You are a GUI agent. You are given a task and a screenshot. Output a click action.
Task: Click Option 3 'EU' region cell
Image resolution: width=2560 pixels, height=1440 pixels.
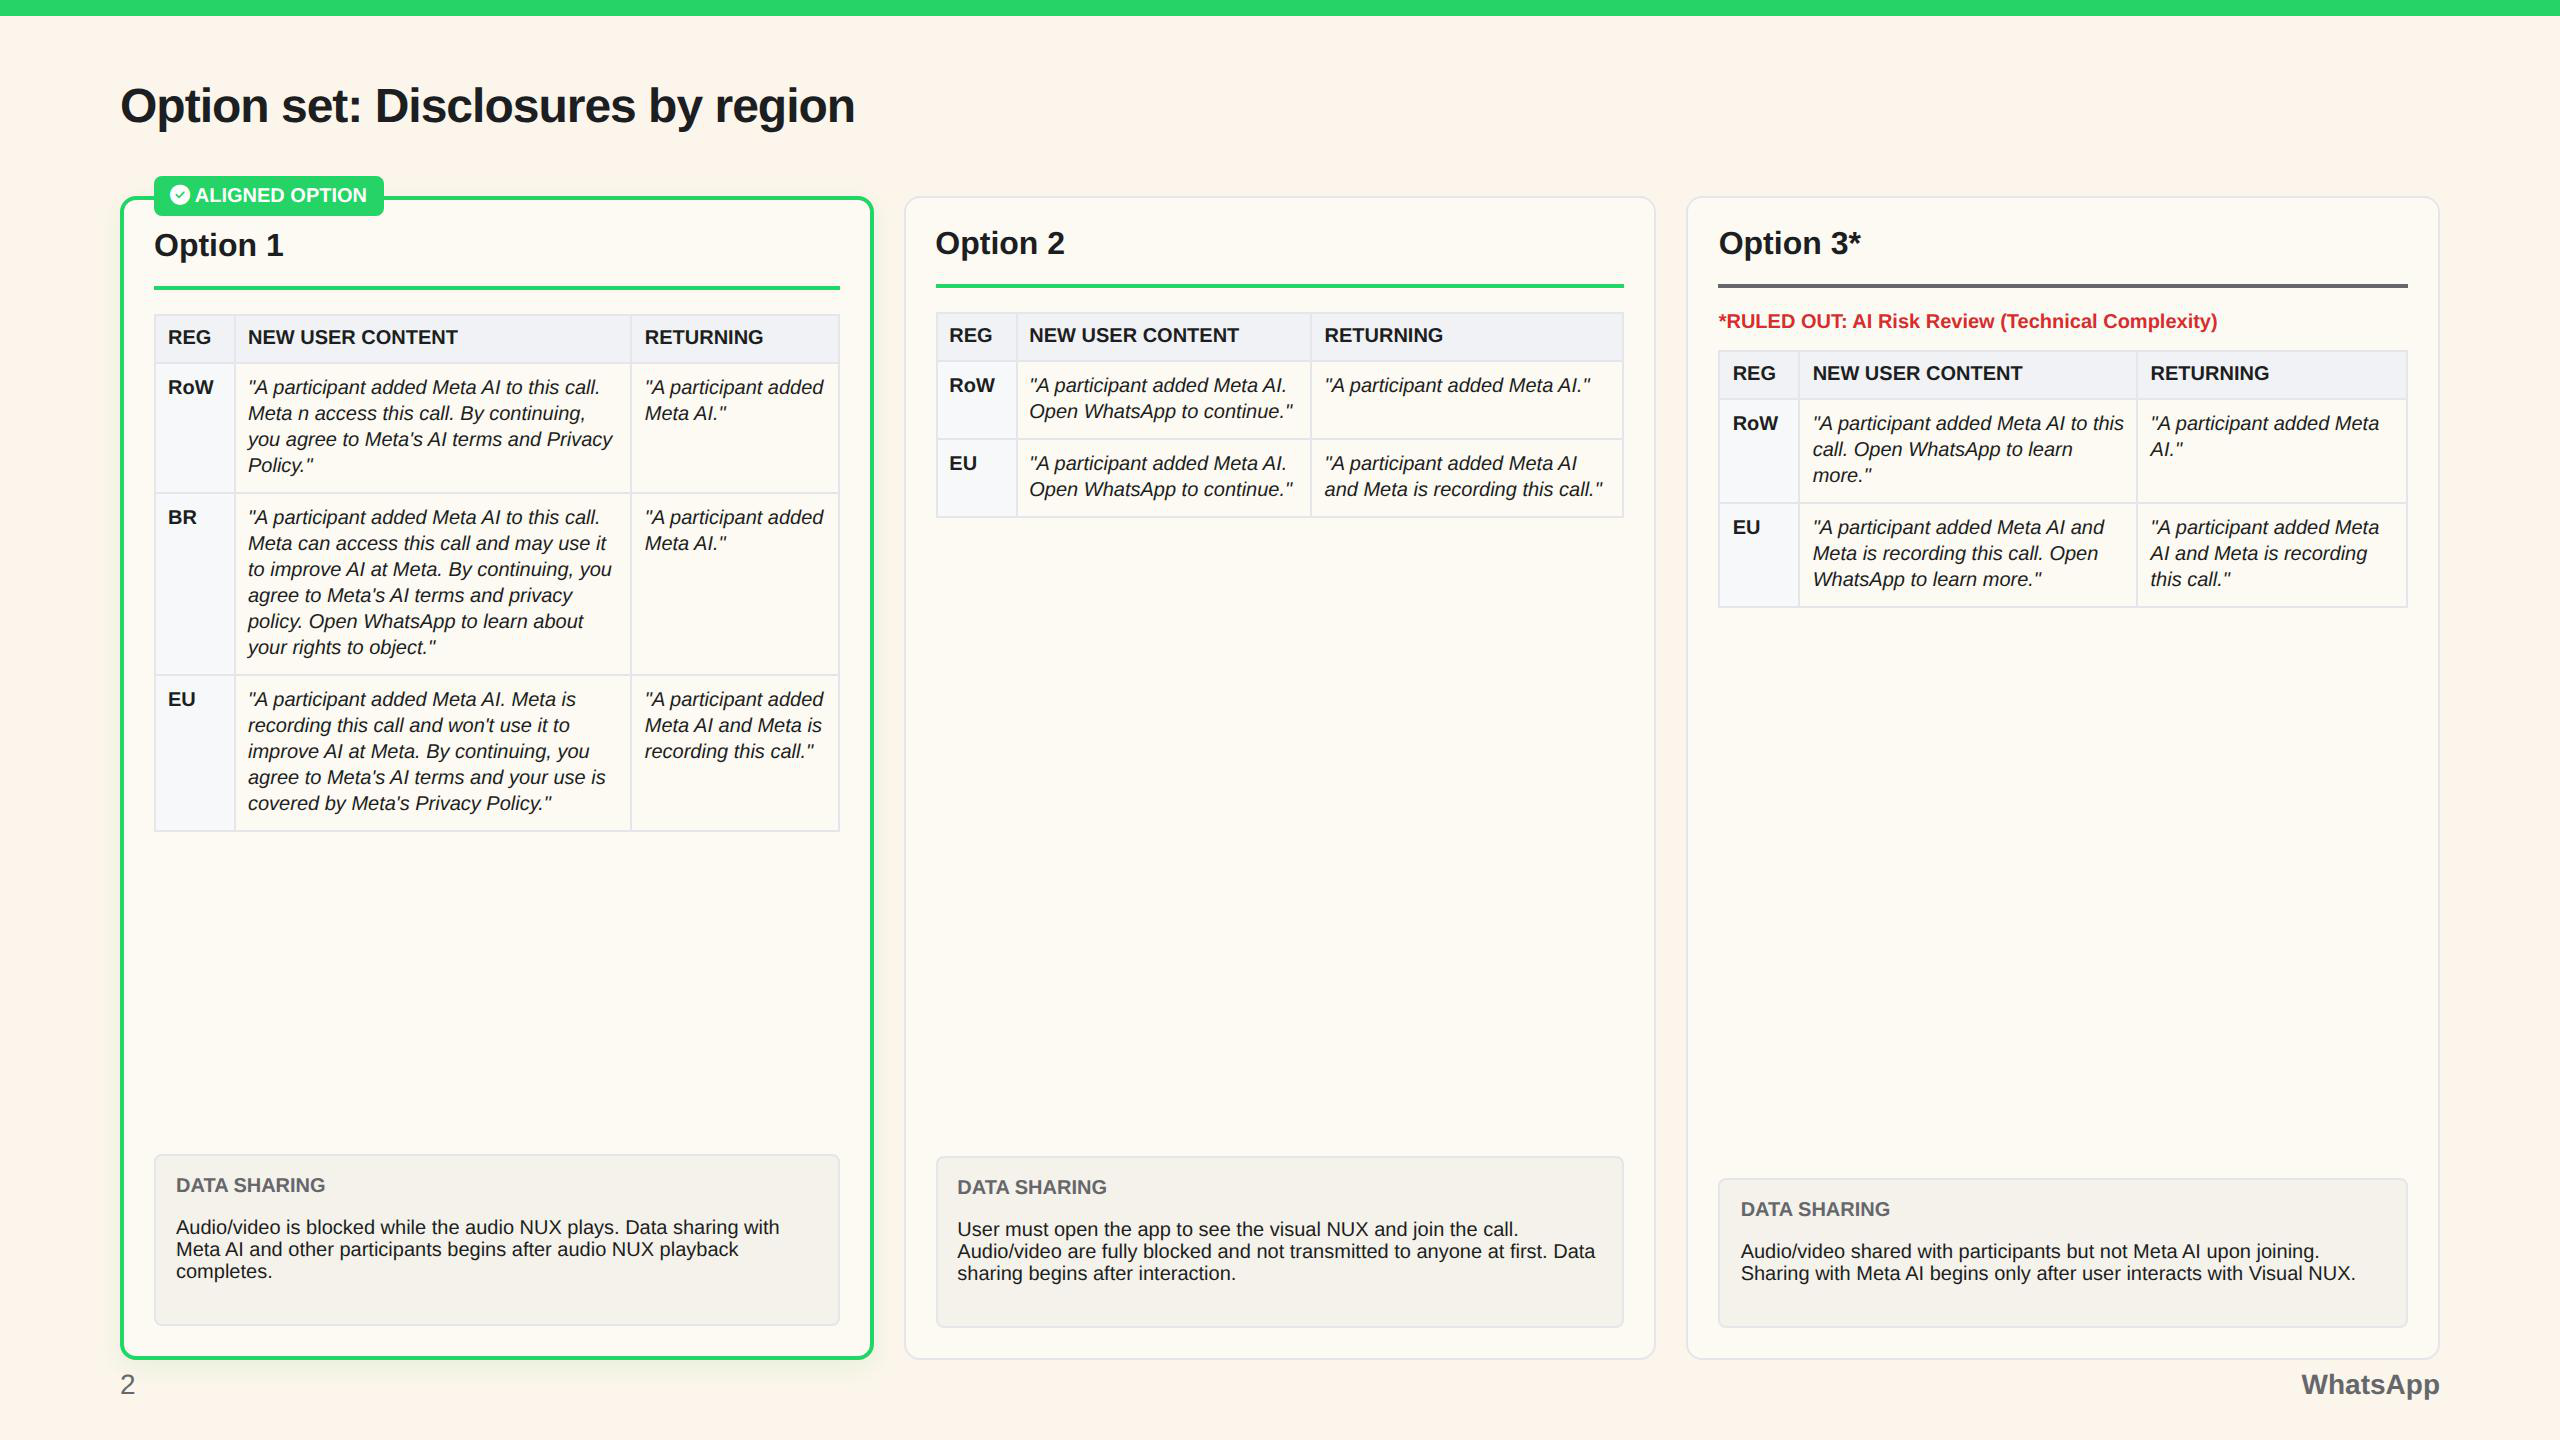coord(1759,554)
